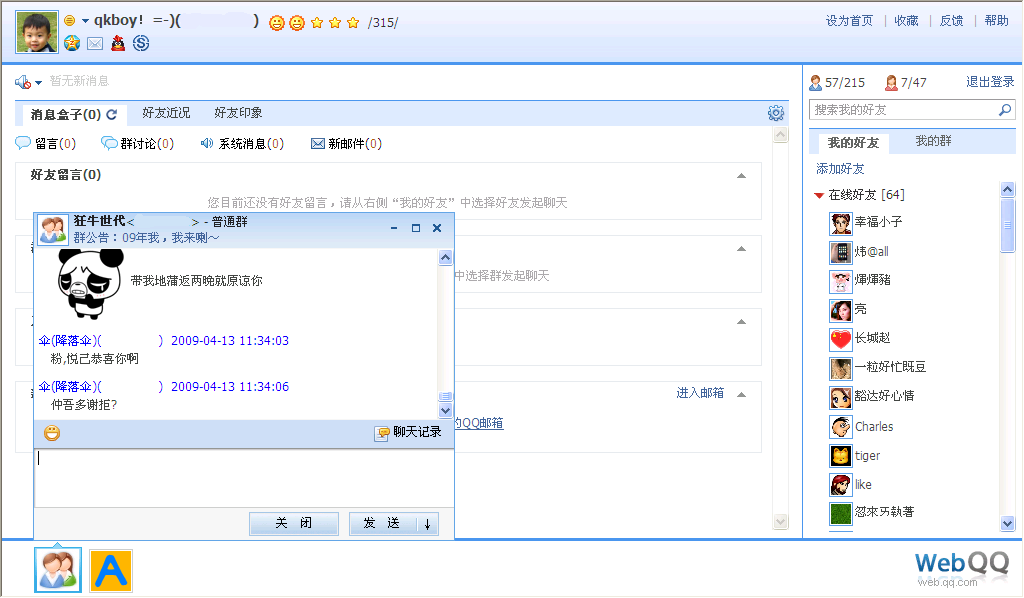
Task: Click the QQ mail envelope icon under username
Action: point(95,43)
